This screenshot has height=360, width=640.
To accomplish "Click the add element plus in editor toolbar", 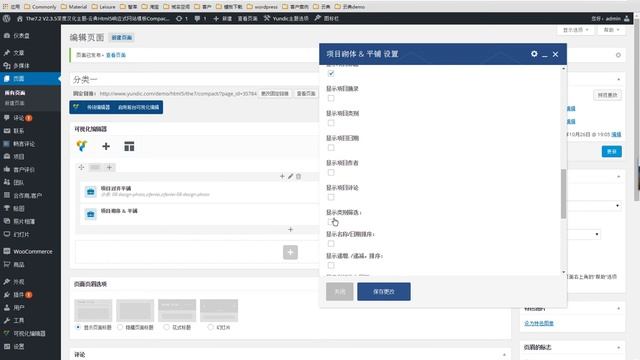I will click(106, 146).
